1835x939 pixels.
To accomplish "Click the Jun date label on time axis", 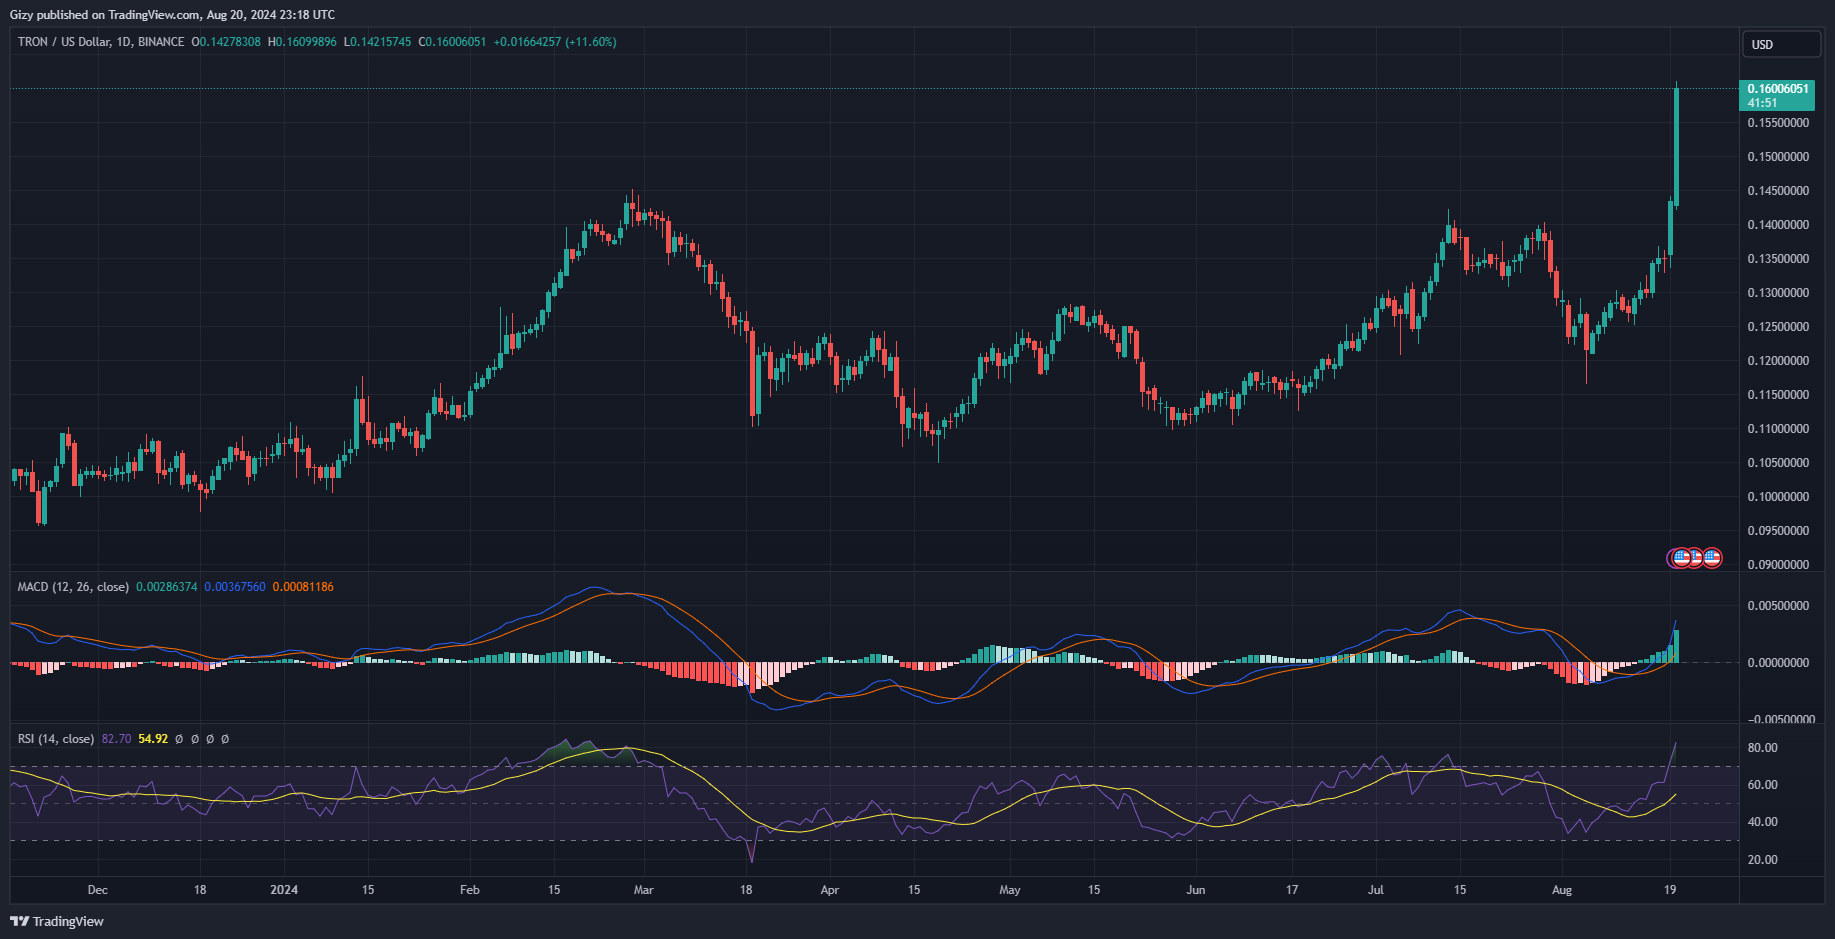I will pos(1196,890).
